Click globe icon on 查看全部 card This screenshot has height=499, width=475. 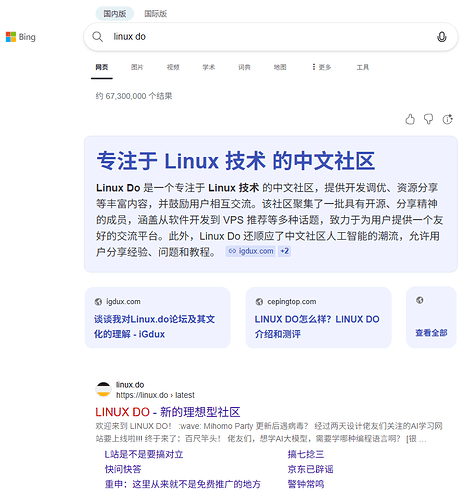tap(420, 300)
